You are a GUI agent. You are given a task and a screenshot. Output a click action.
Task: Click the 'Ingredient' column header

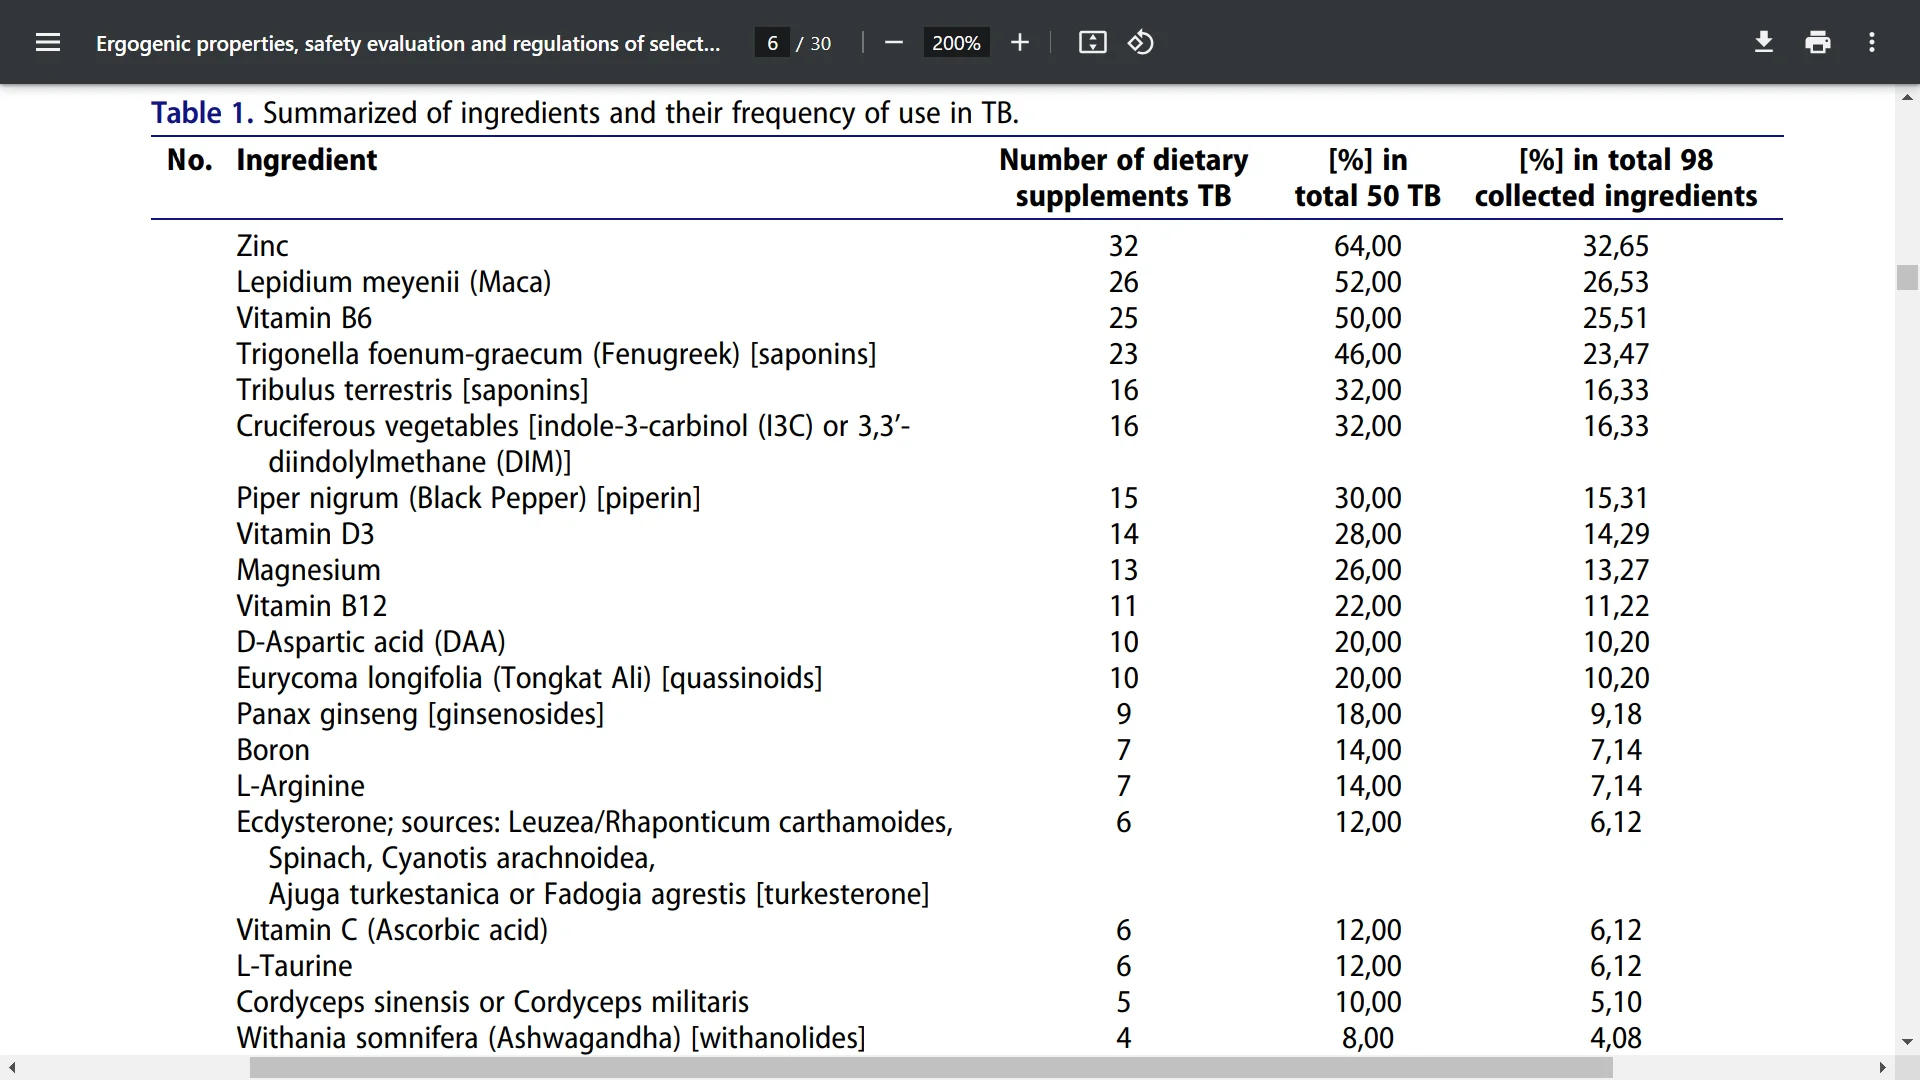click(306, 160)
